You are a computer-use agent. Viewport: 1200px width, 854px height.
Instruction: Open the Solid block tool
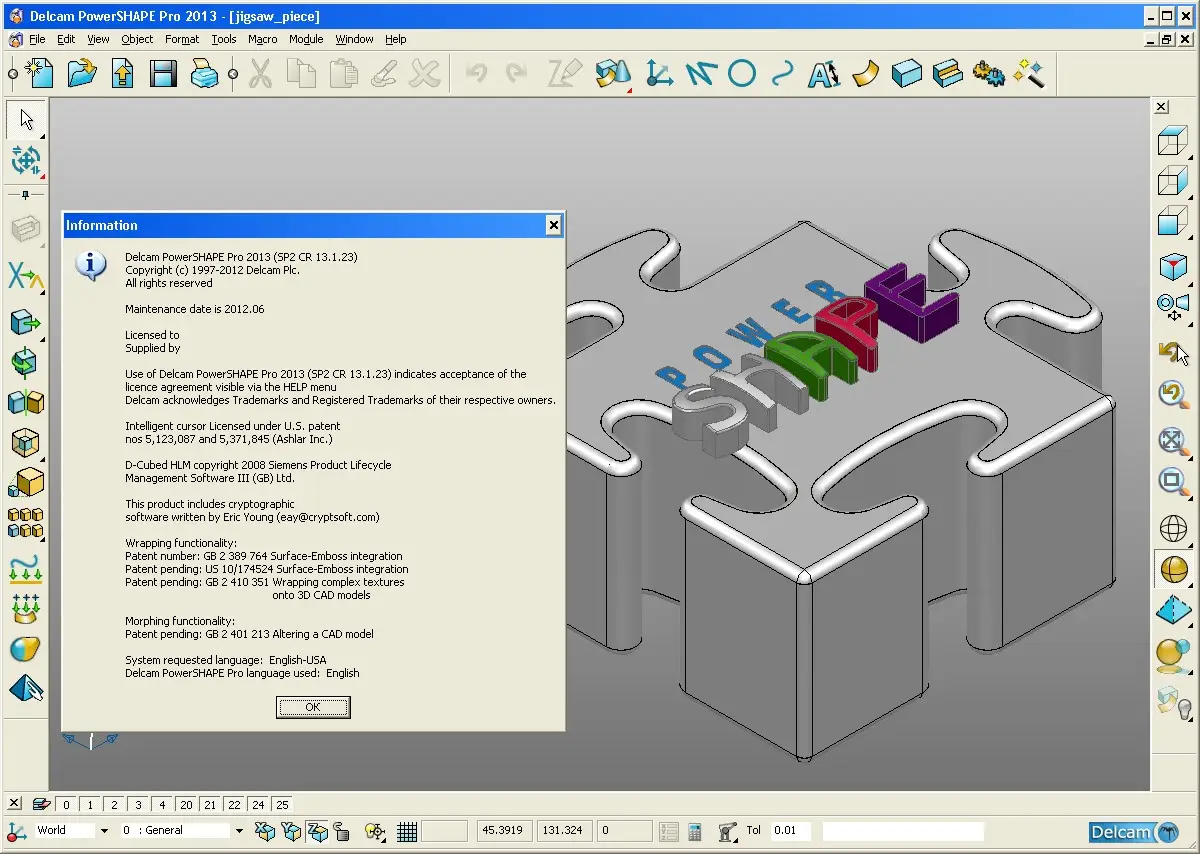coord(906,74)
